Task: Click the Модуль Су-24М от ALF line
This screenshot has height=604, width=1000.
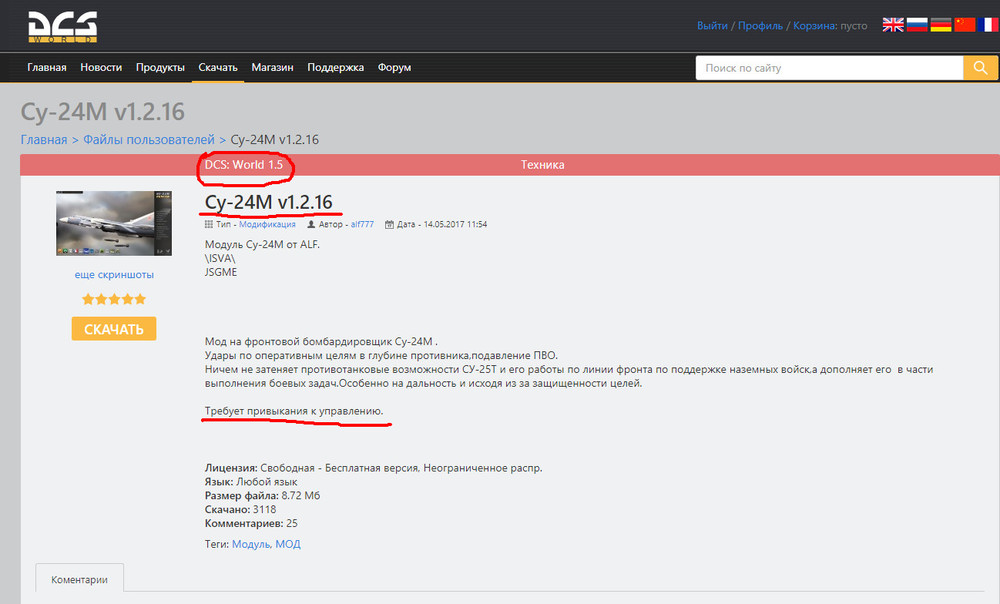Action: pyautogui.click(x=262, y=244)
